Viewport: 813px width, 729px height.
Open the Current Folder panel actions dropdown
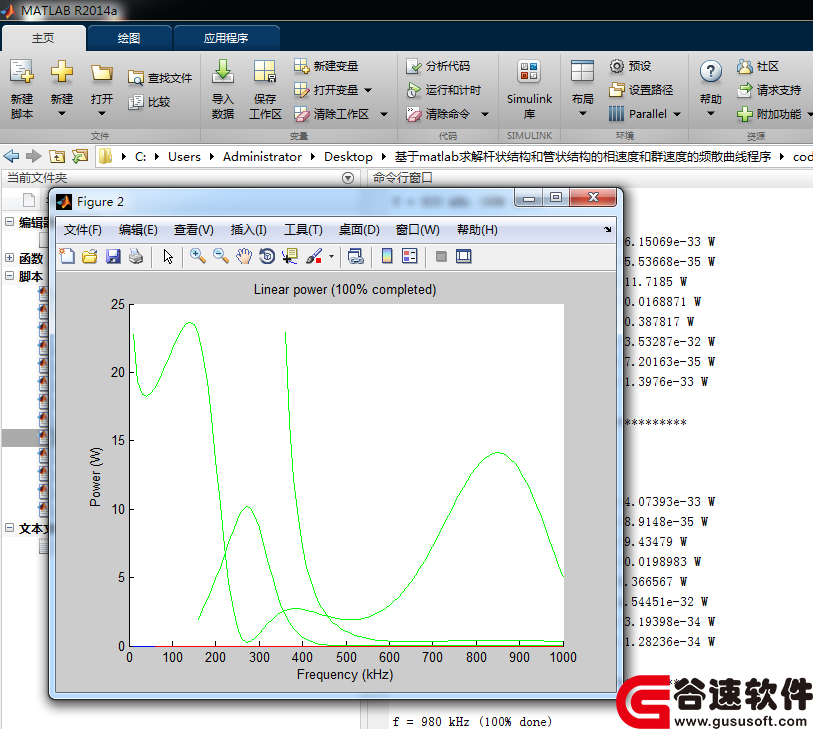(x=348, y=178)
